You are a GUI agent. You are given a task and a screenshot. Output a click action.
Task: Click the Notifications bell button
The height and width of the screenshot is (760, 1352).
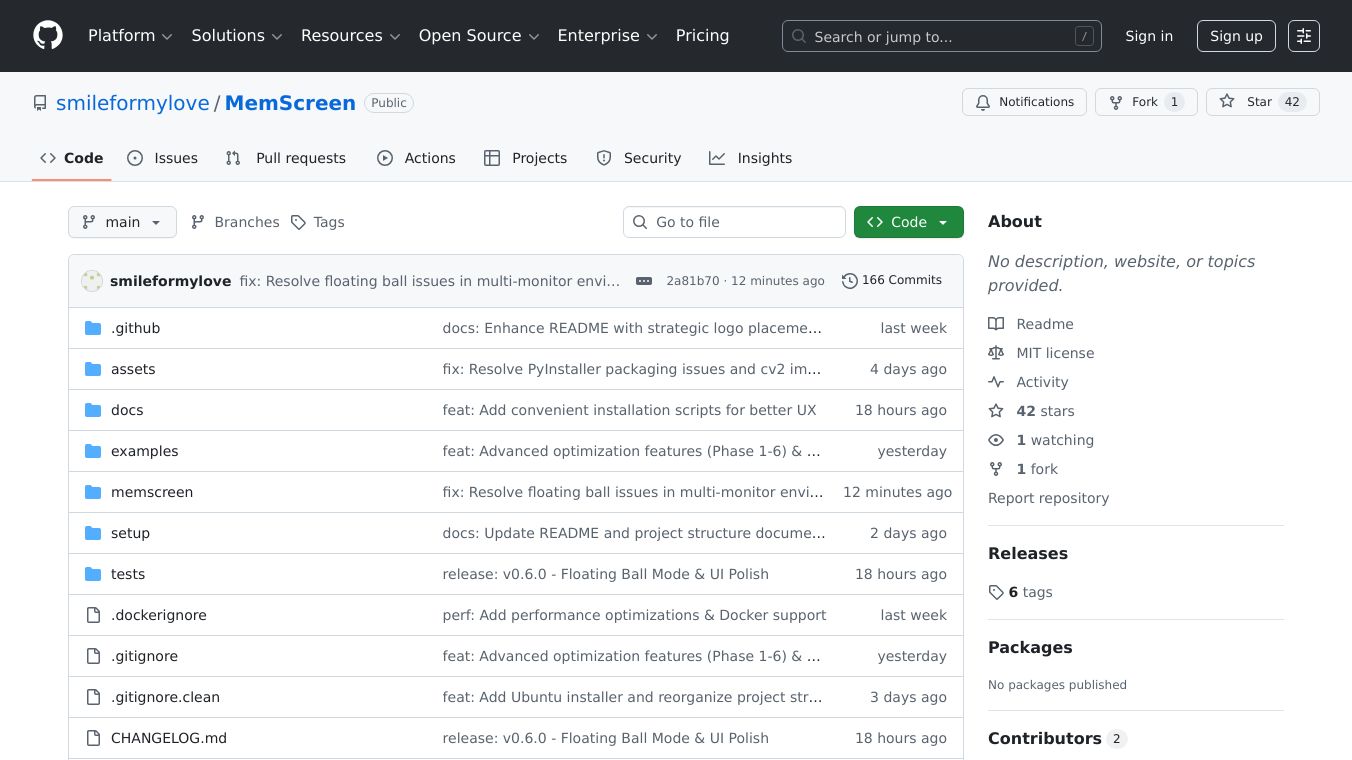point(1024,102)
